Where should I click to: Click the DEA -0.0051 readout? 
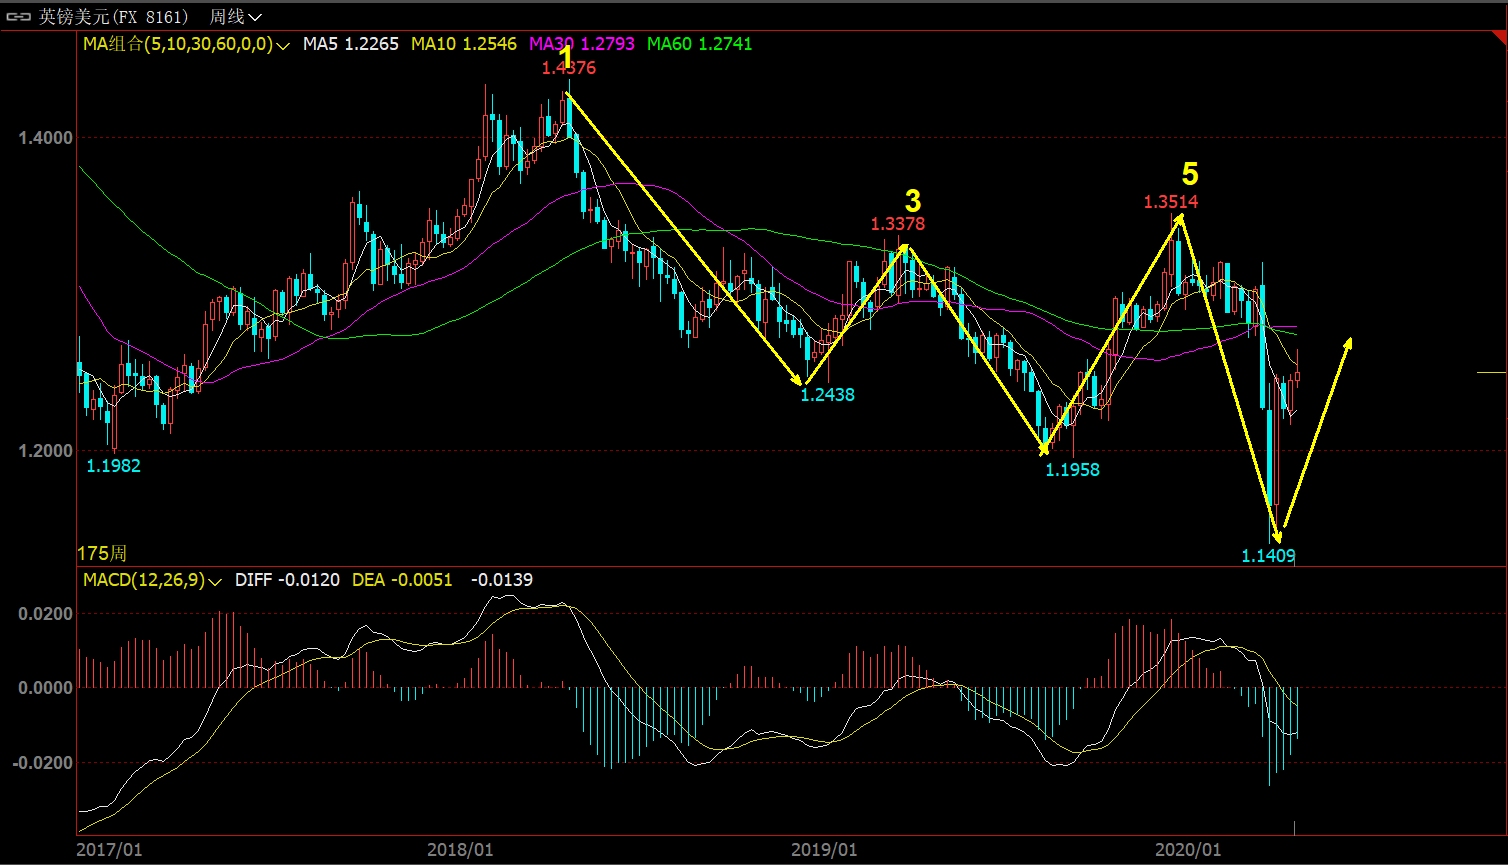point(403,580)
